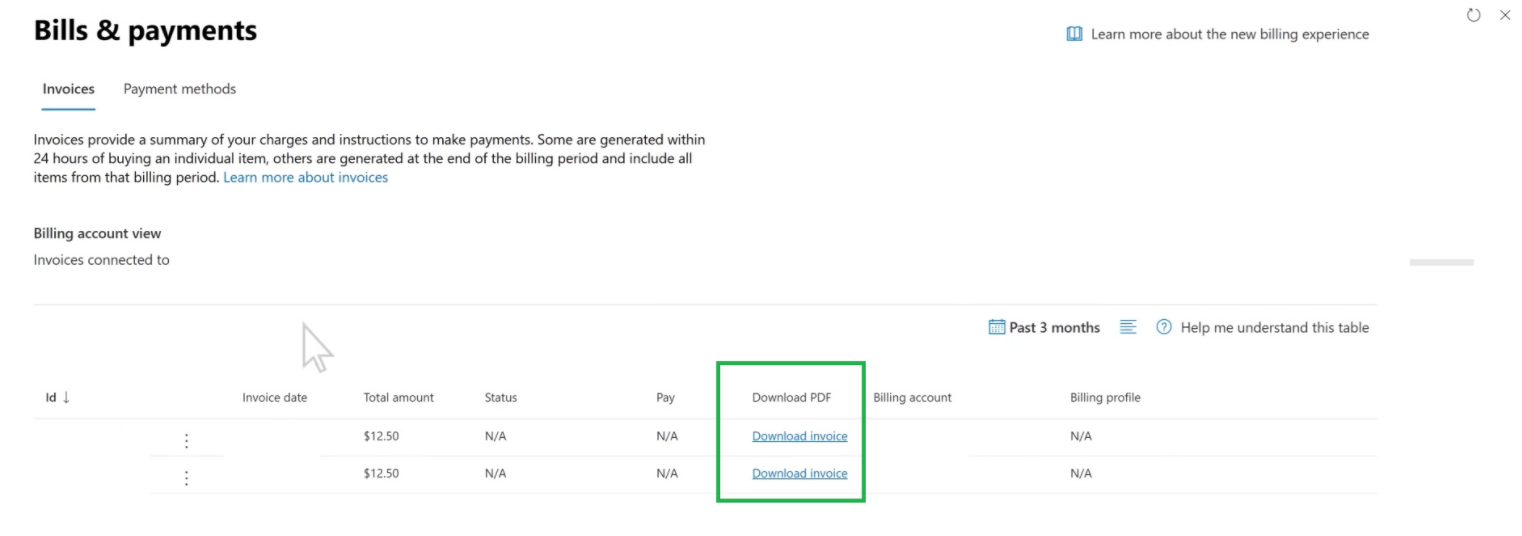Click the $12.50 amount in the first row
1522x536 pixels.
[x=381, y=436]
